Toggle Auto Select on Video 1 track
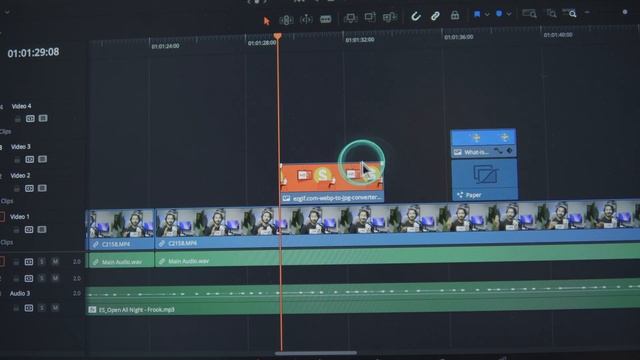Viewport: 640px width, 360px height. (x=29, y=229)
